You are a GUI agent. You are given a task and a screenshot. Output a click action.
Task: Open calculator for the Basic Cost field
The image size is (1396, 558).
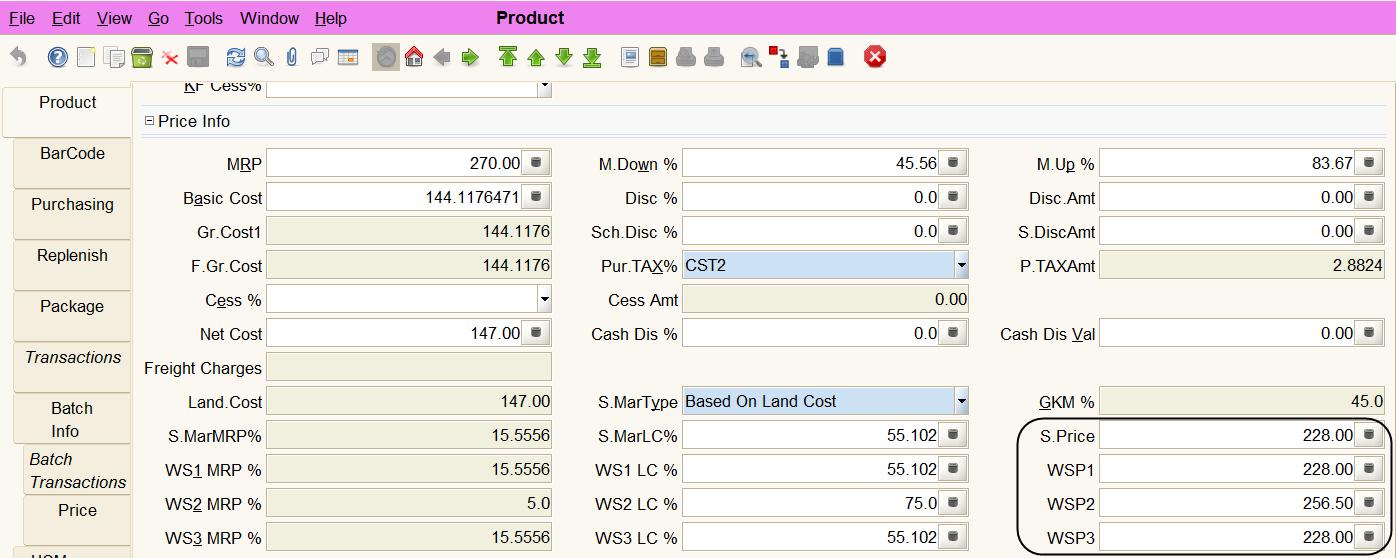(537, 197)
